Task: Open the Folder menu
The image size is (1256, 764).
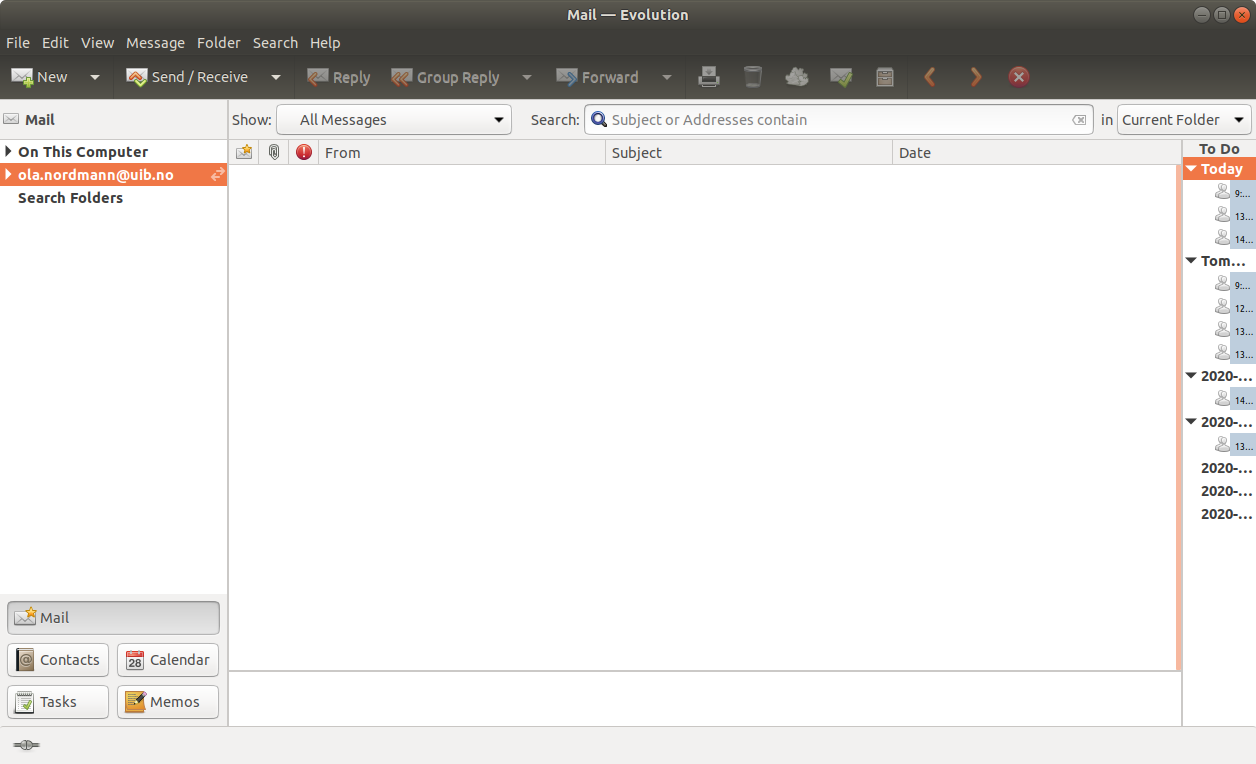Action: tap(218, 43)
